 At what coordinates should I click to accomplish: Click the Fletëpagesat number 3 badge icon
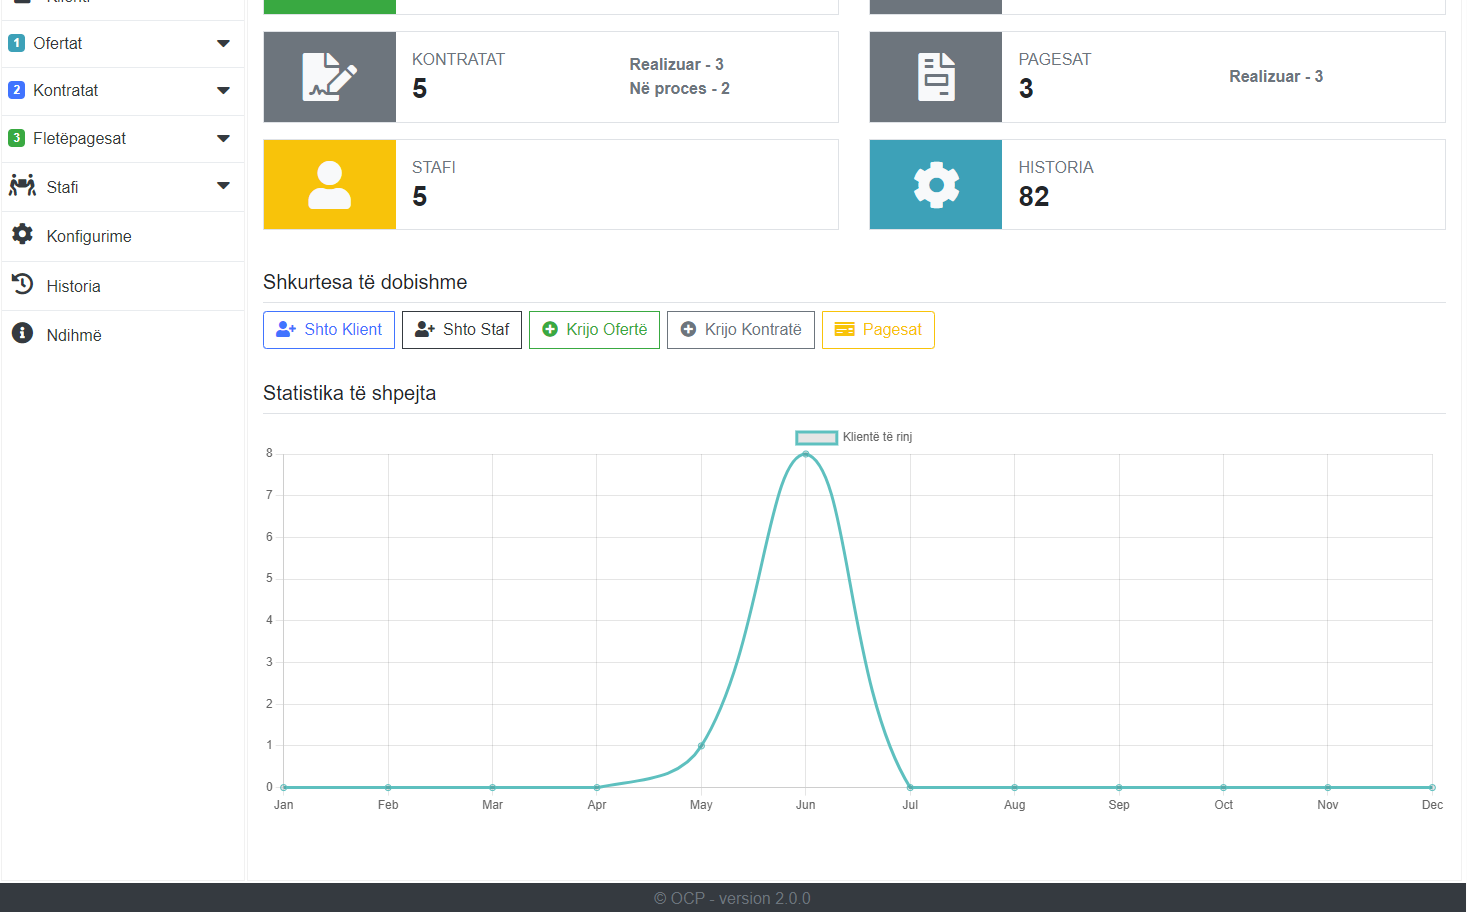point(16,138)
